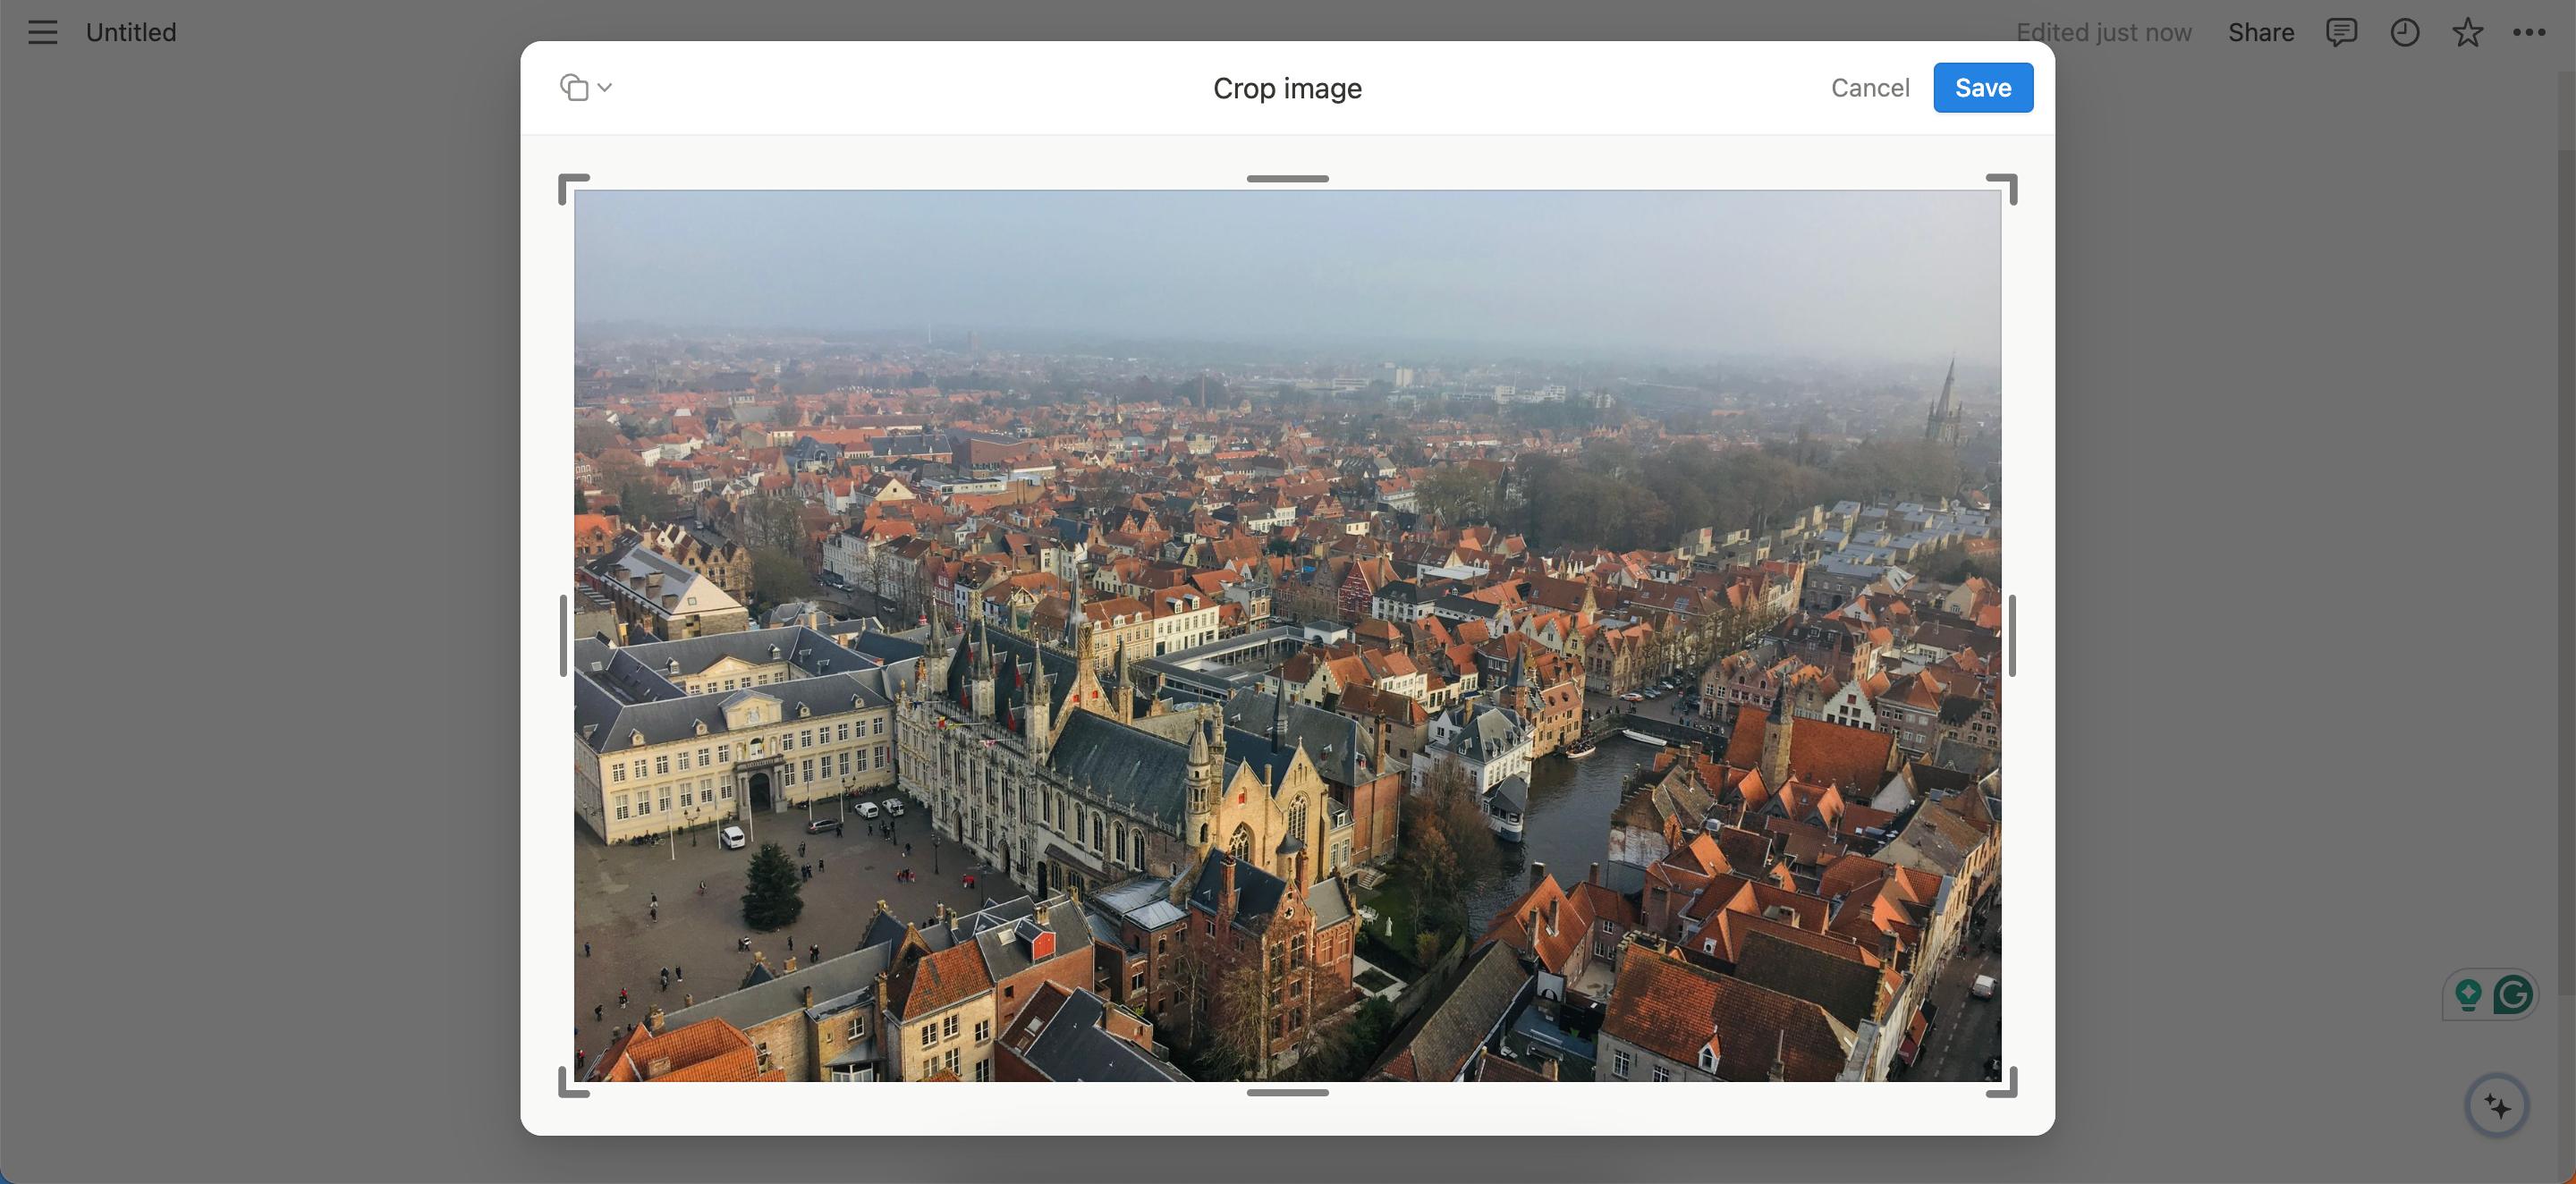This screenshot has width=2576, height=1184.
Task: Open the sidebar with the hamburger icon
Action: click(x=42, y=32)
